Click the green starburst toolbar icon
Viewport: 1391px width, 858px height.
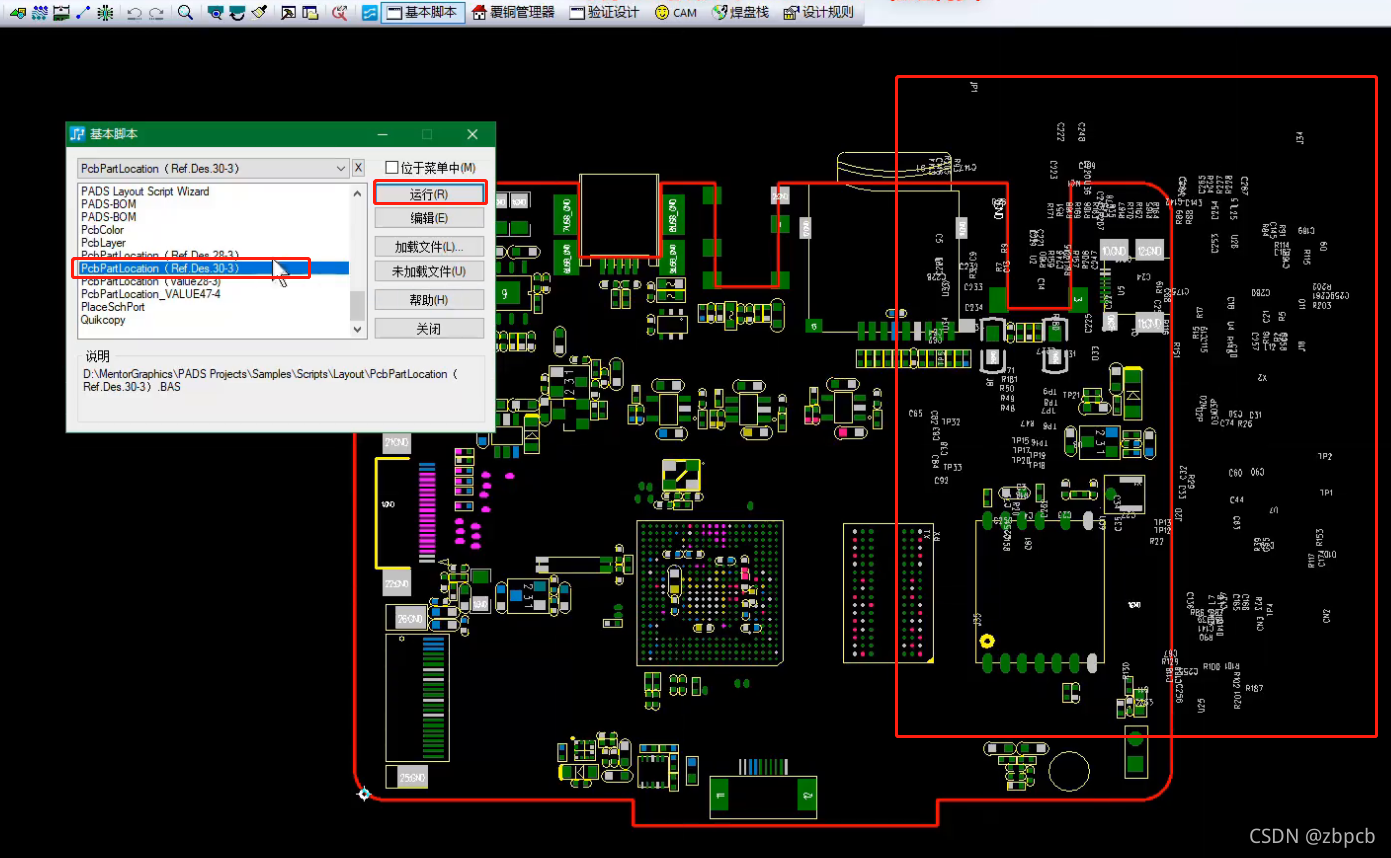point(105,13)
